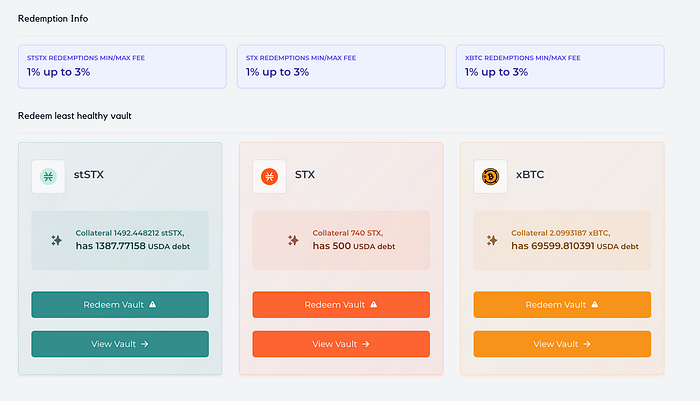View the STX vault

[x=341, y=344]
